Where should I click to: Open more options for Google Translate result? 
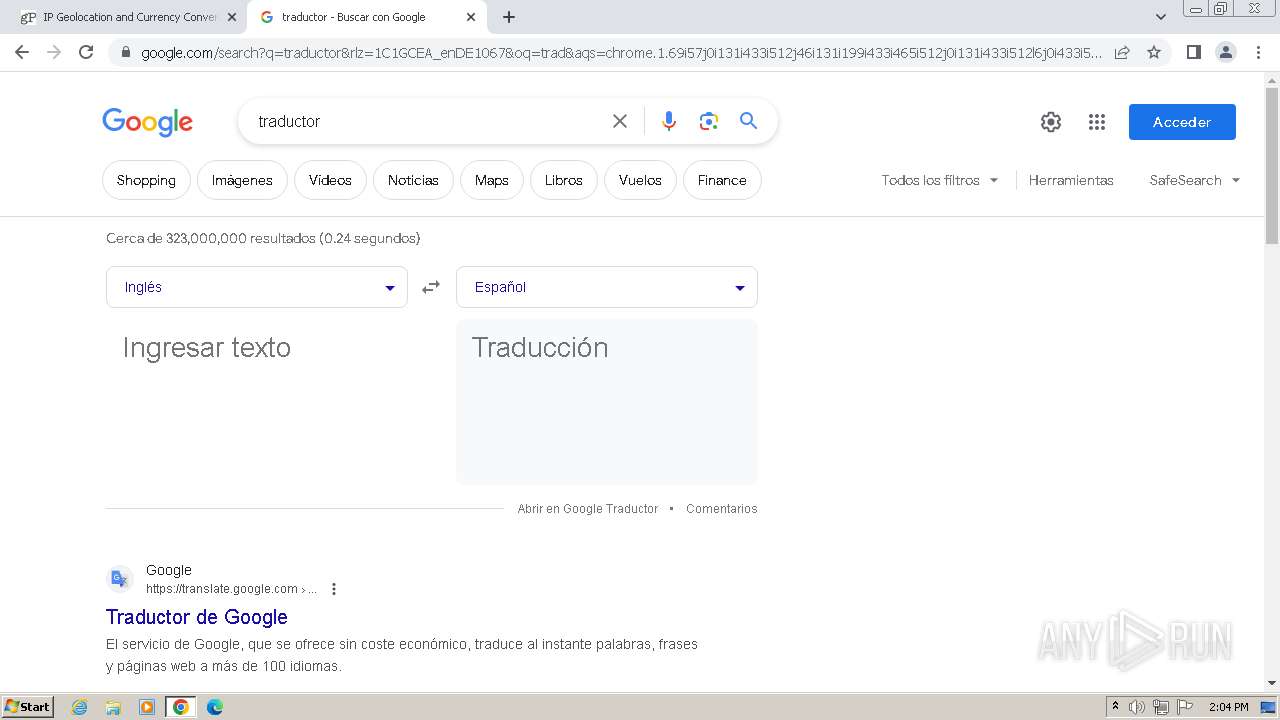coord(334,589)
